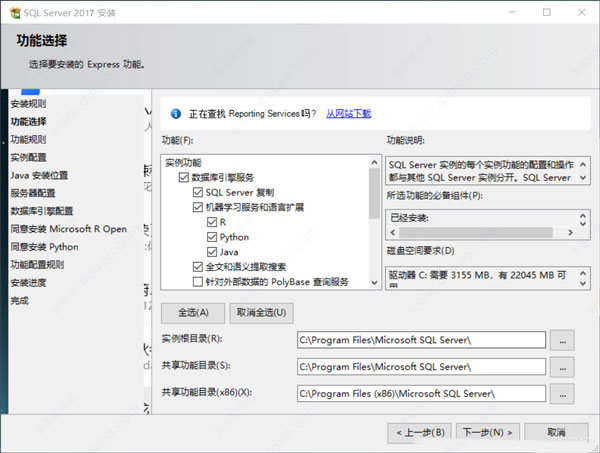Proceed with 下一步(N) button
The width and height of the screenshot is (600, 453).
[x=488, y=433]
